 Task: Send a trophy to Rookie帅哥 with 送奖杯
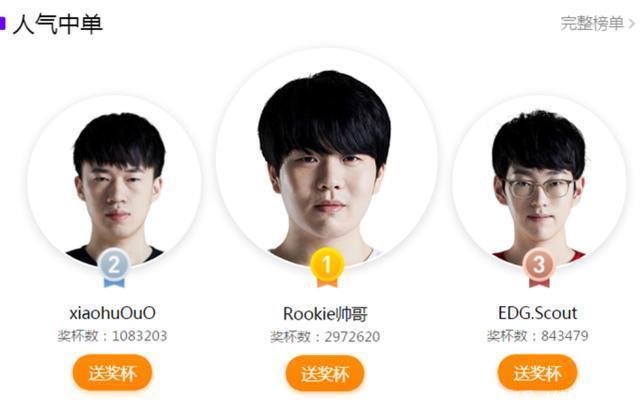click(325, 373)
